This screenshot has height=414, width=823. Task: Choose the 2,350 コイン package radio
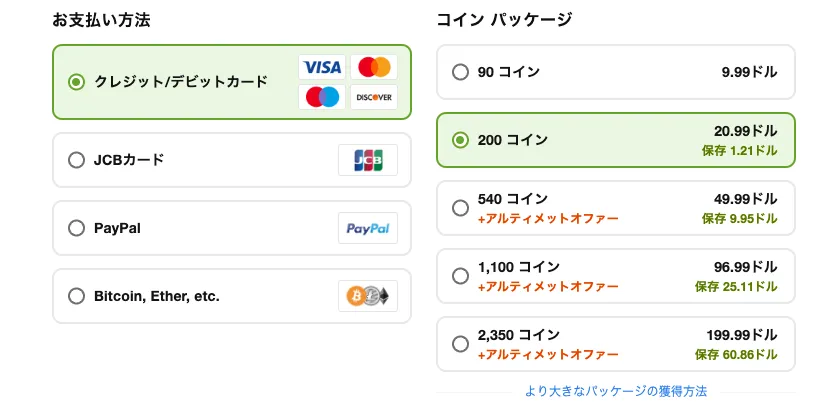460,344
